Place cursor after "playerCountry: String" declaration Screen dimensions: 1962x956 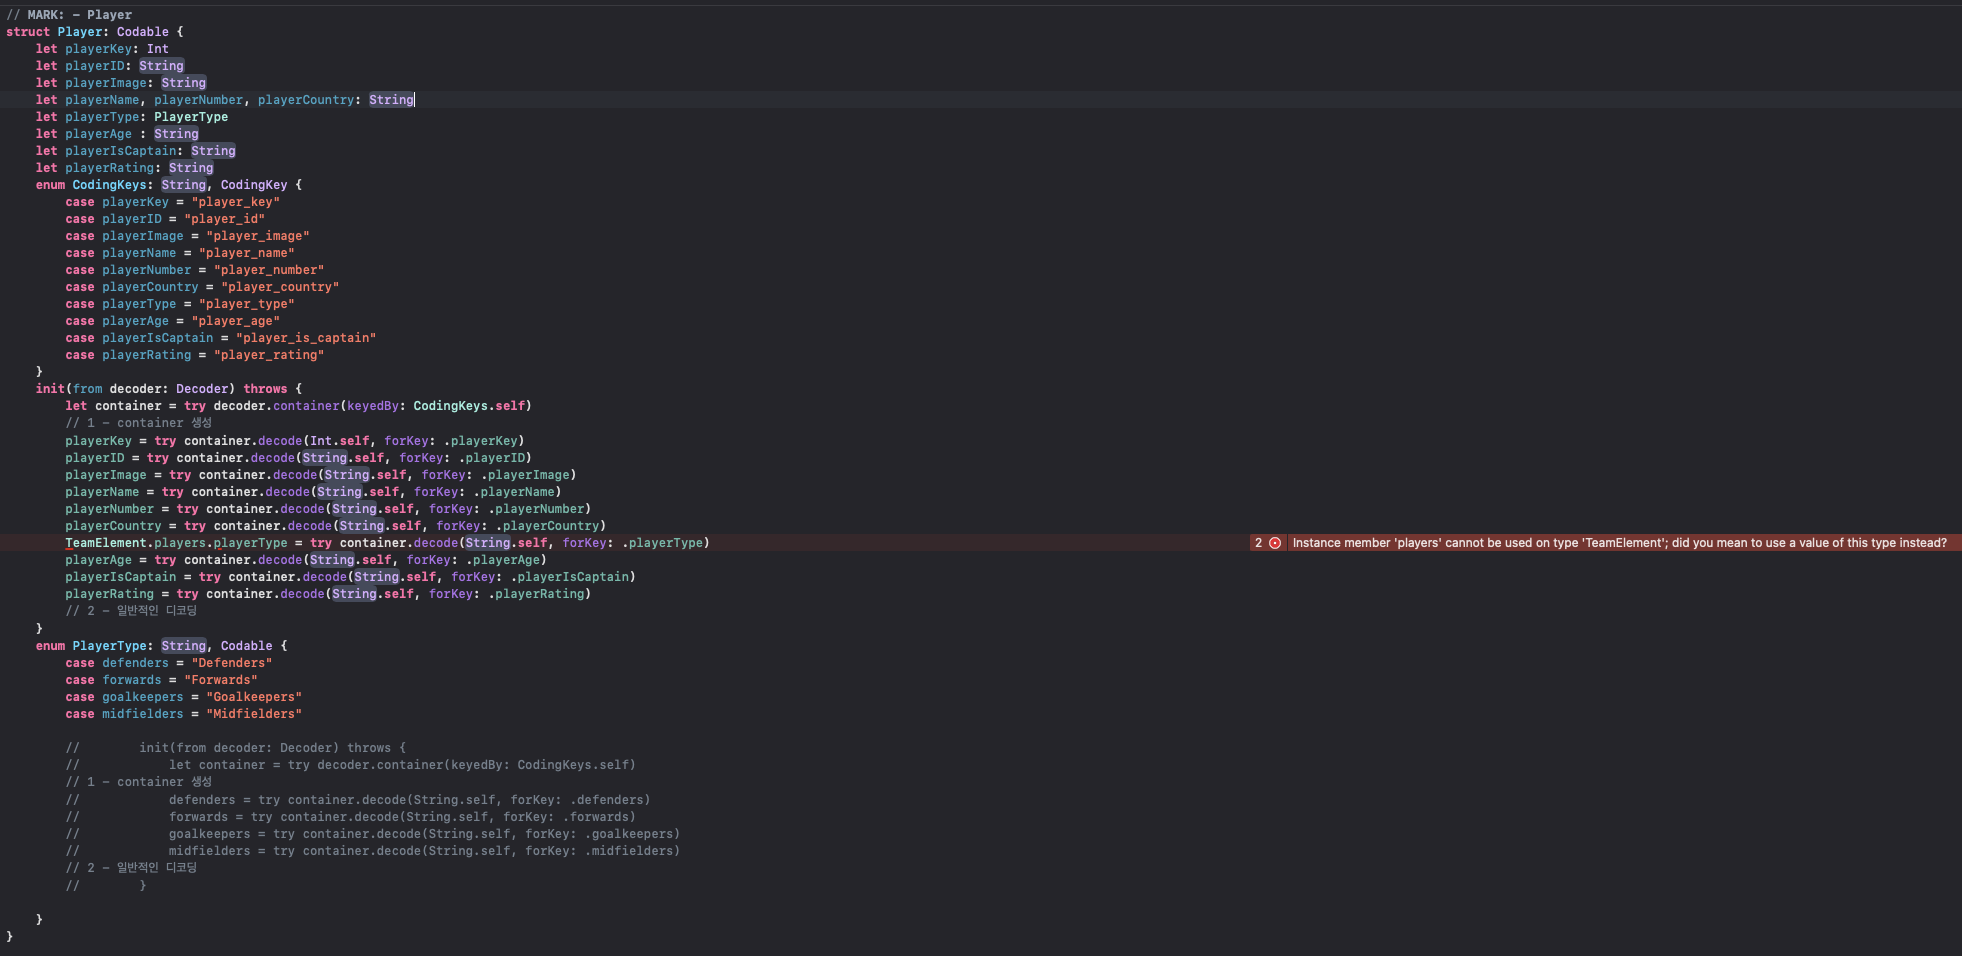point(414,100)
